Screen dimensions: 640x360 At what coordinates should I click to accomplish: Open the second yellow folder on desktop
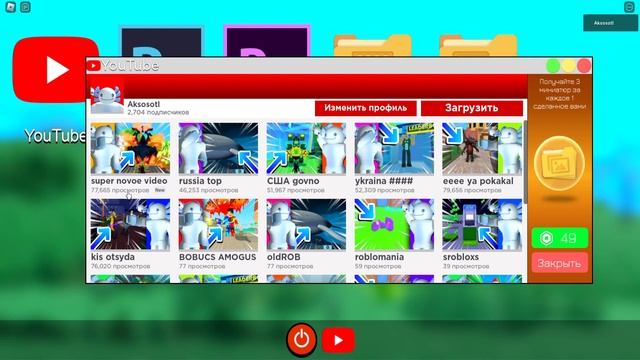(x=478, y=46)
